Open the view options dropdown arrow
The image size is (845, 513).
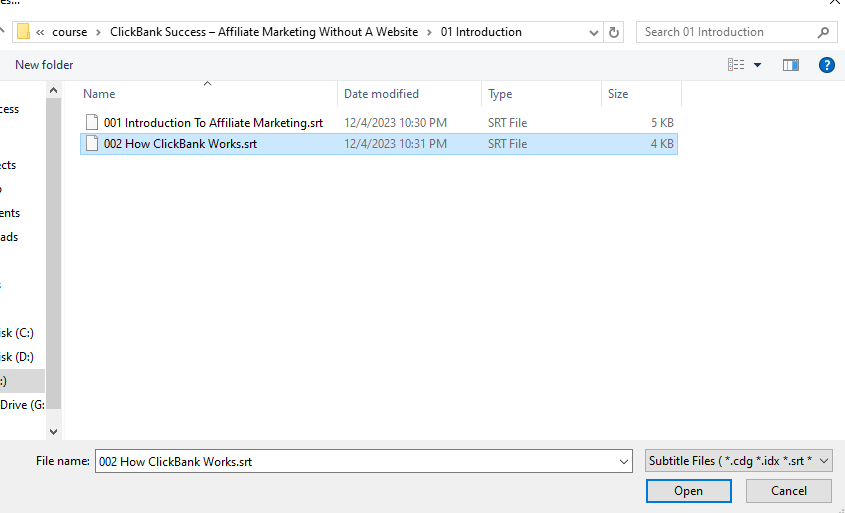[757, 65]
